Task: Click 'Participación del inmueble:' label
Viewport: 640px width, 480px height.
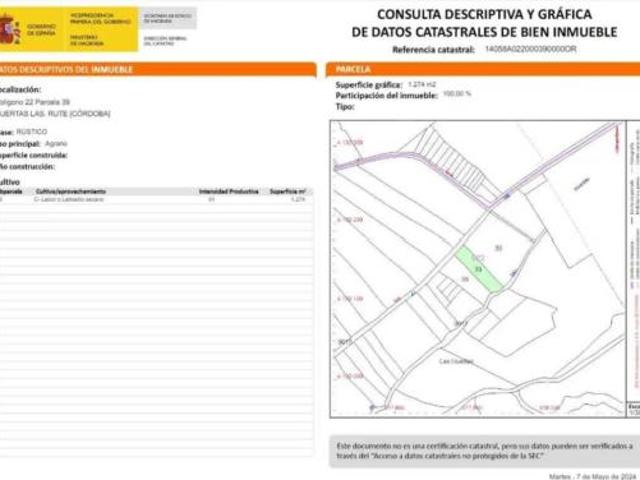Action: pos(387,96)
